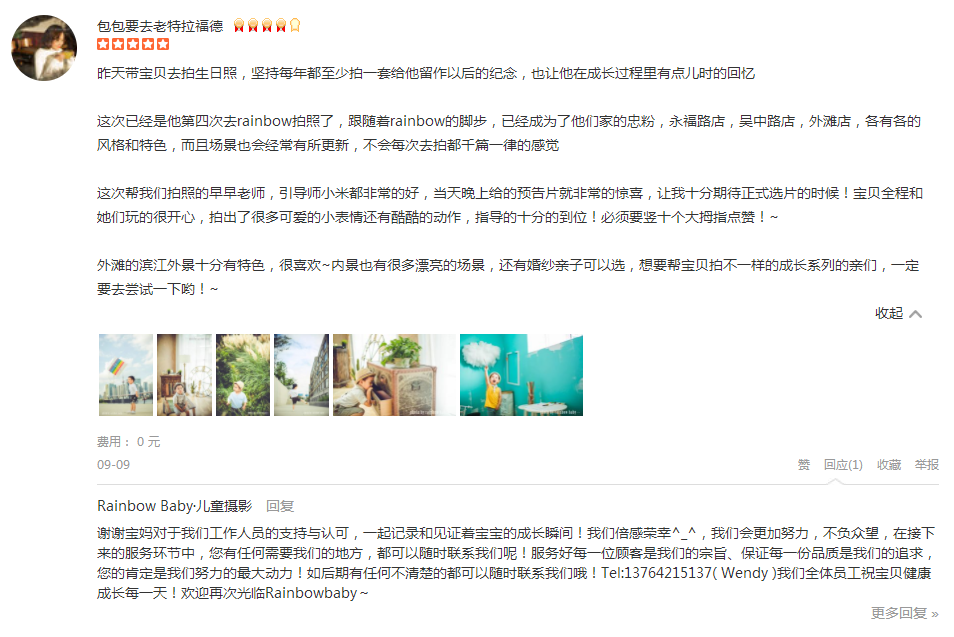The height and width of the screenshot is (637, 954).
Task: Open the child in grass photo thumbnail
Action: coord(243,375)
